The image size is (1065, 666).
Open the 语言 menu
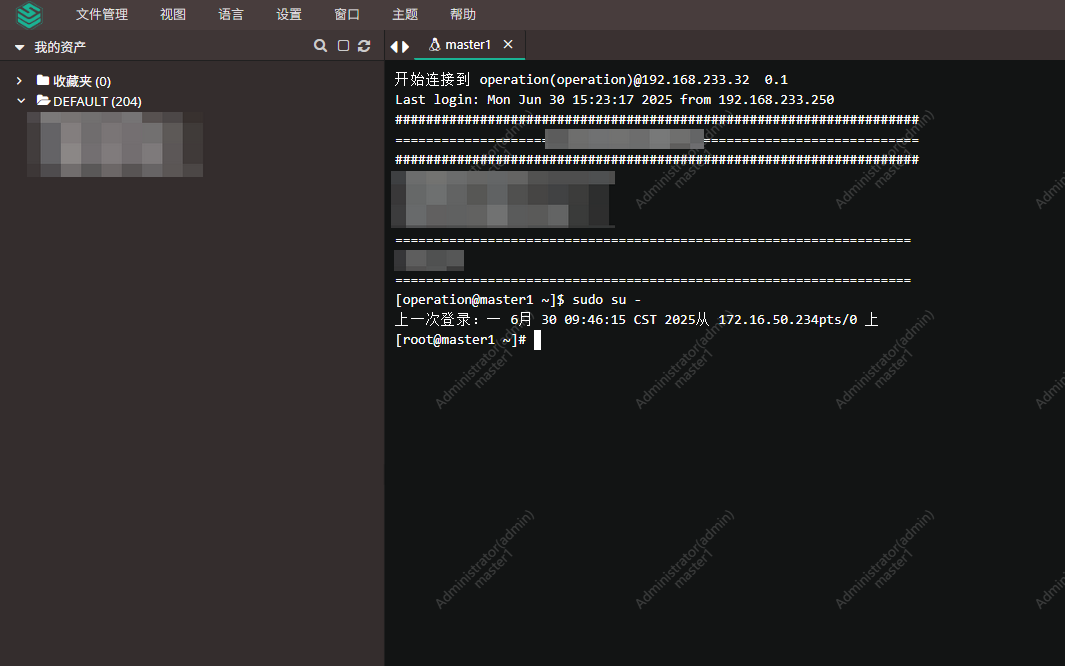pyautogui.click(x=231, y=15)
